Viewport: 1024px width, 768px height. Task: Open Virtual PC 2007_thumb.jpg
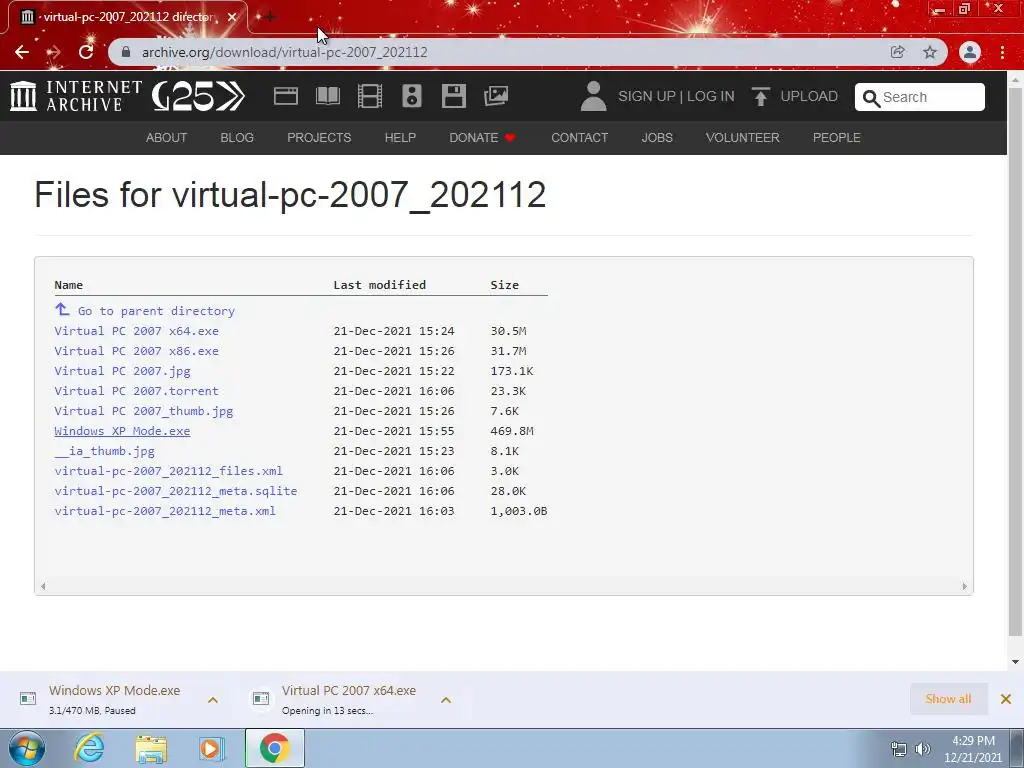pyautogui.click(x=144, y=411)
